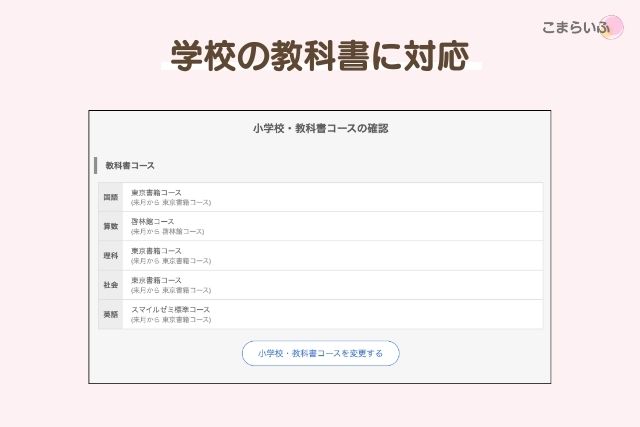Click the 来月から note under スマイルゼミ標準コース
The height and width of the screenshot is (427, 640).
(x=171, y=320)
